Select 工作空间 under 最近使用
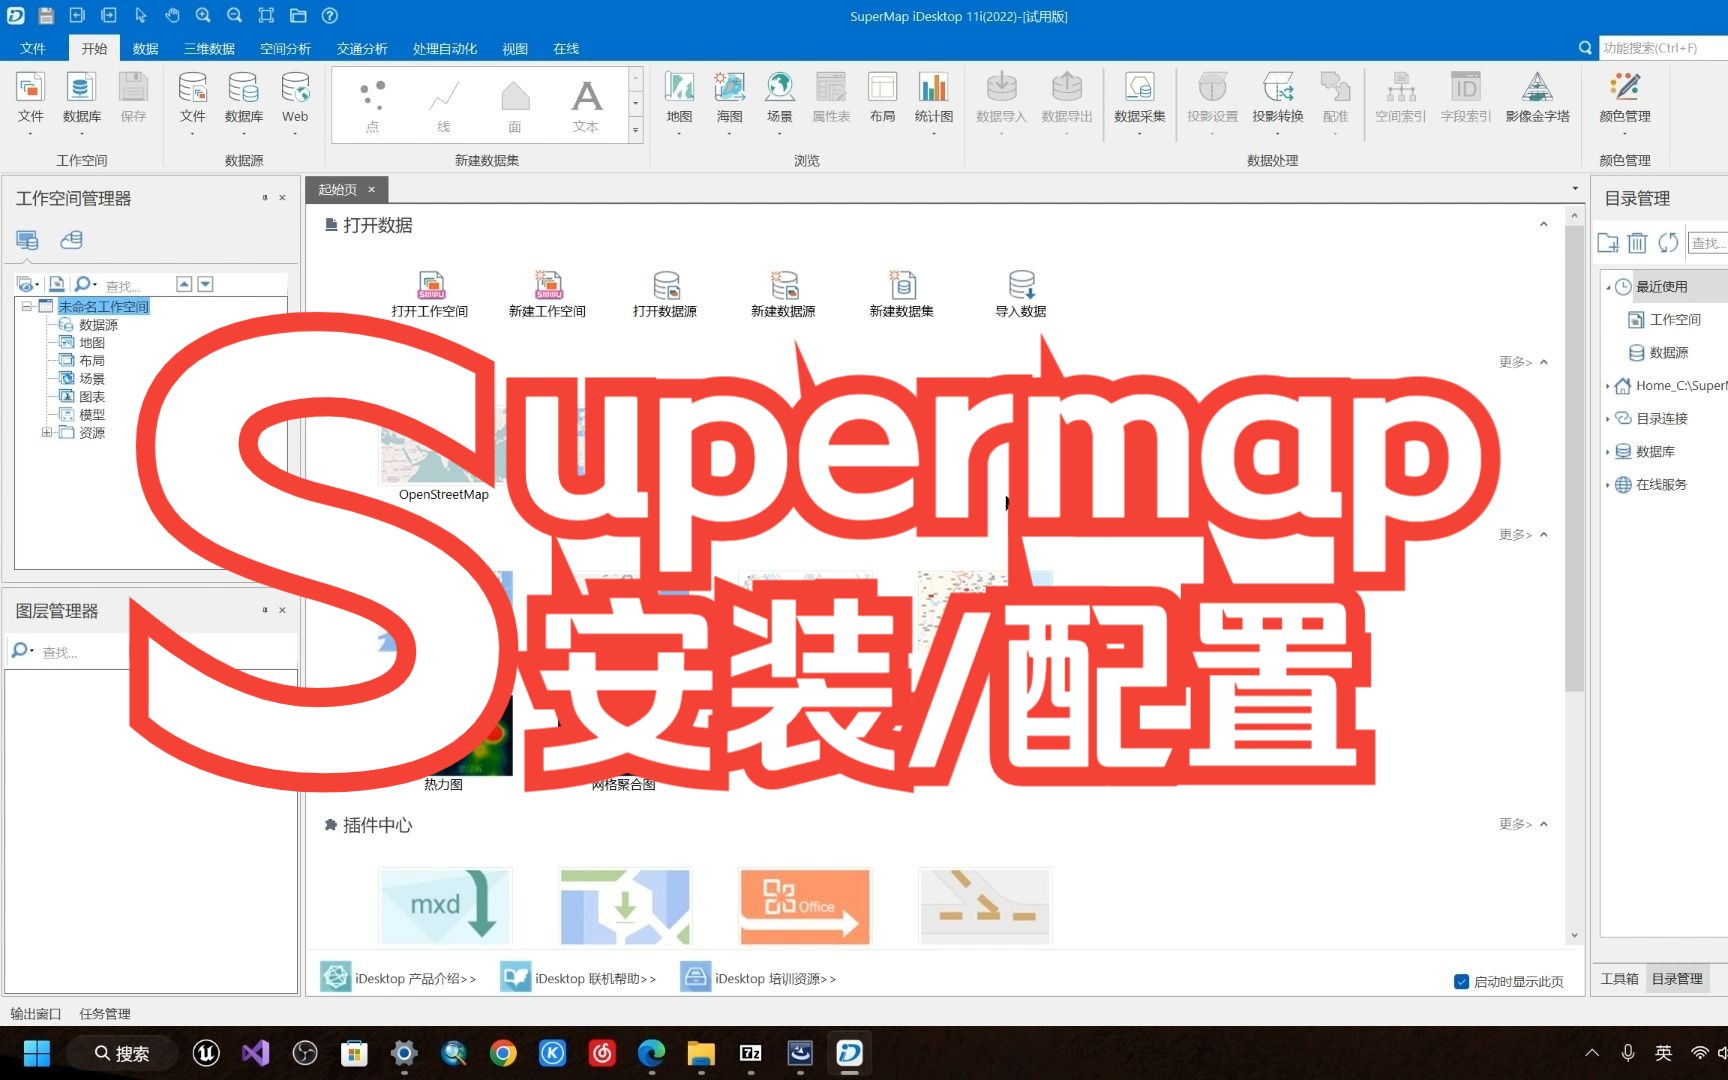1728x1080 pixels. (x=1675, y=320)
